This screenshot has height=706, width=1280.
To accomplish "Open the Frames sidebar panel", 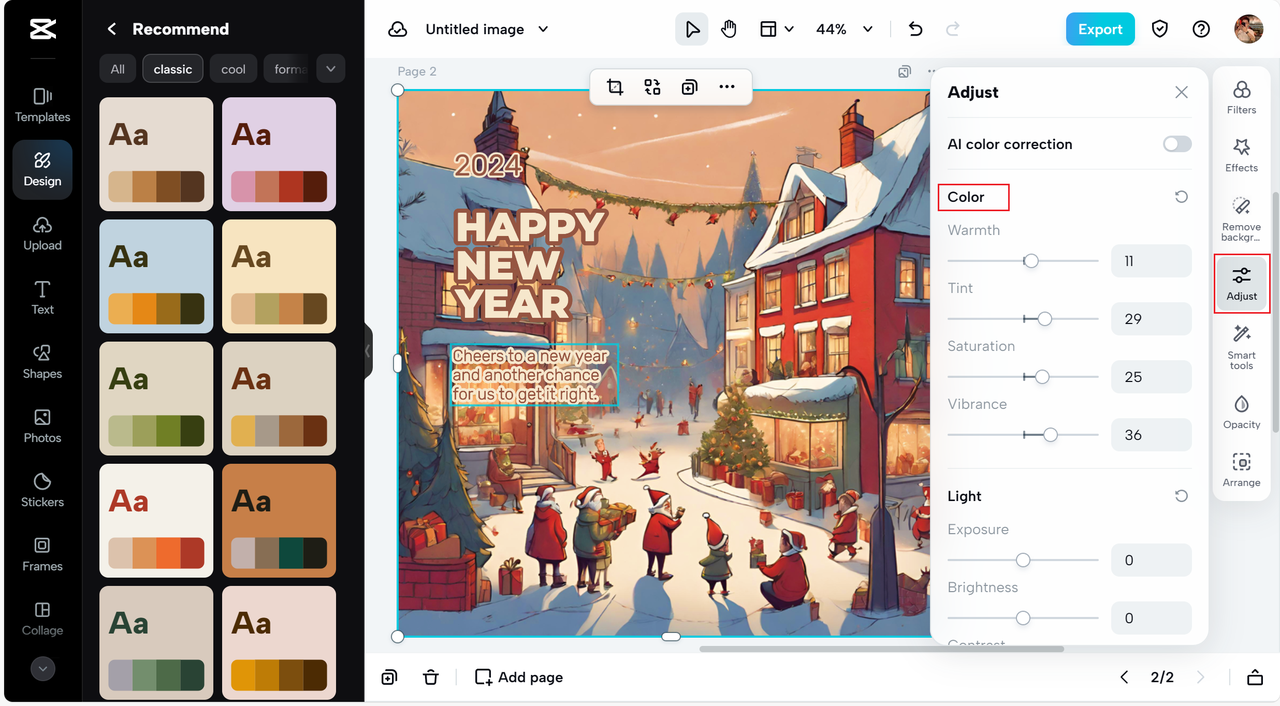I will point(42,553).
